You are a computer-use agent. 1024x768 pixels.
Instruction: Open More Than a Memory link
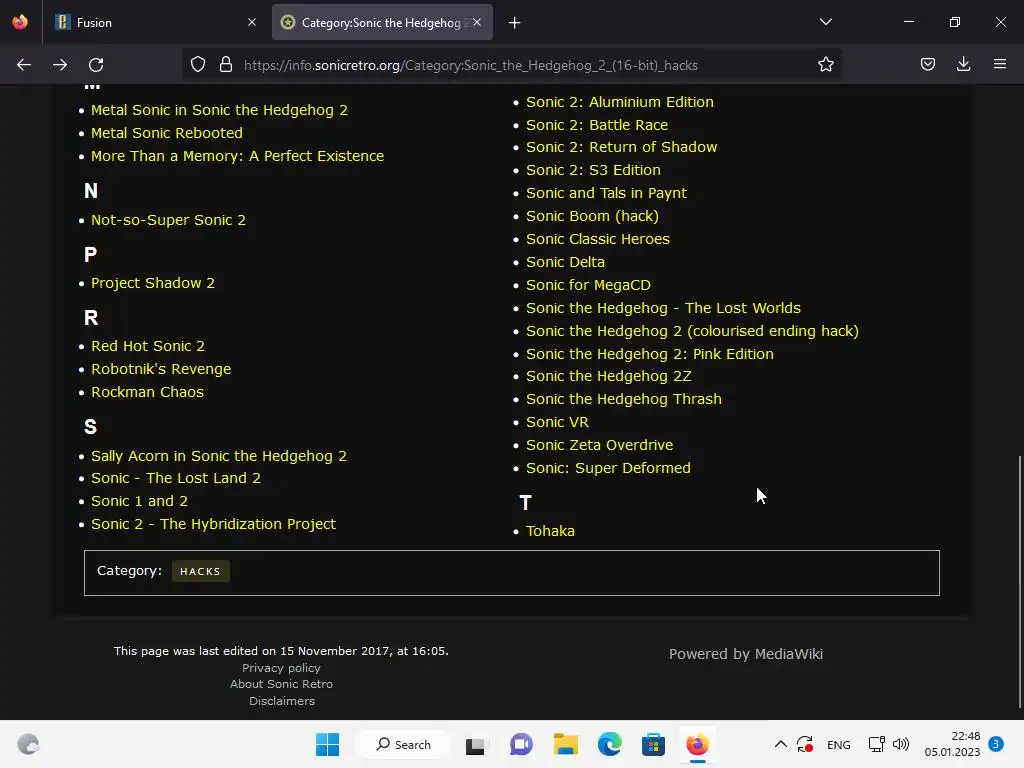tap(237, 156)
